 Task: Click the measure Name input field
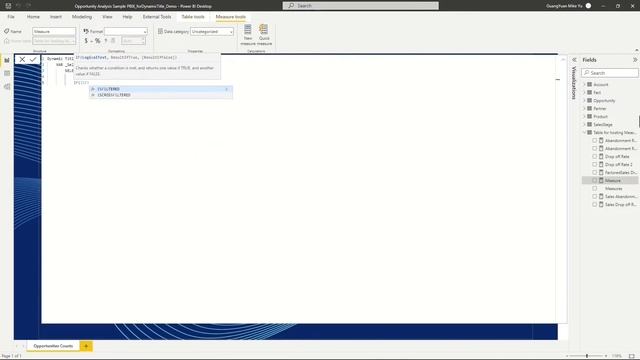pyautogui.click(x=54, y=31)
